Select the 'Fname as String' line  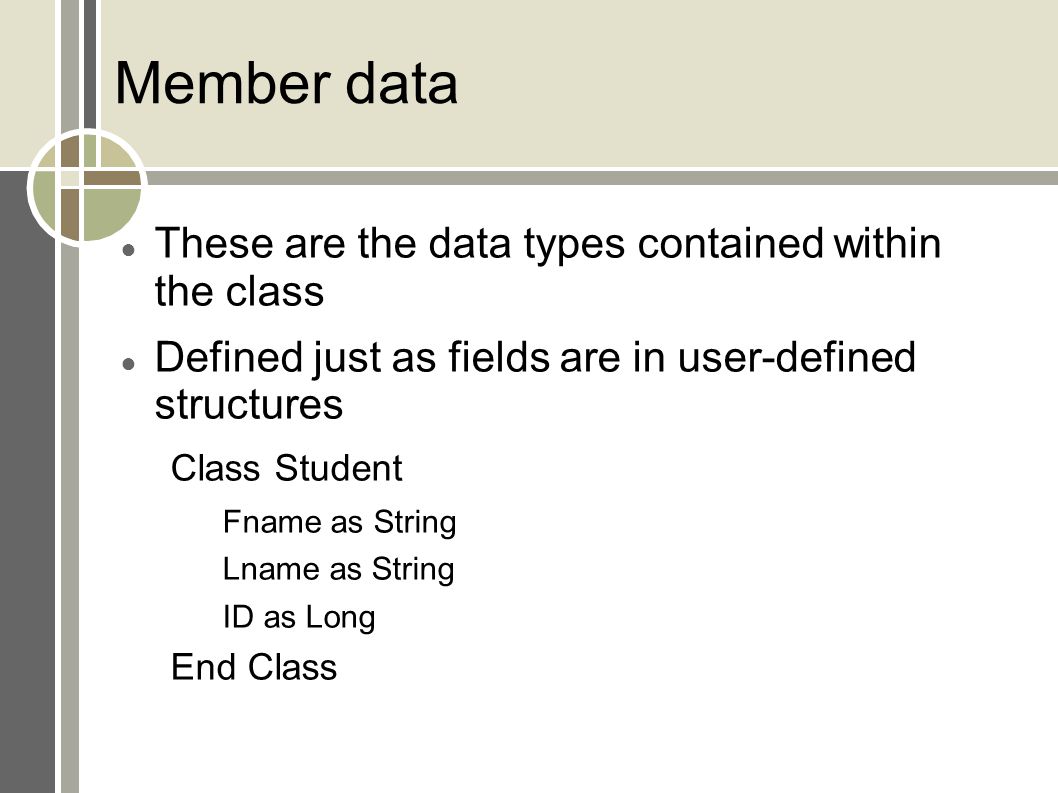pos(339,522)
